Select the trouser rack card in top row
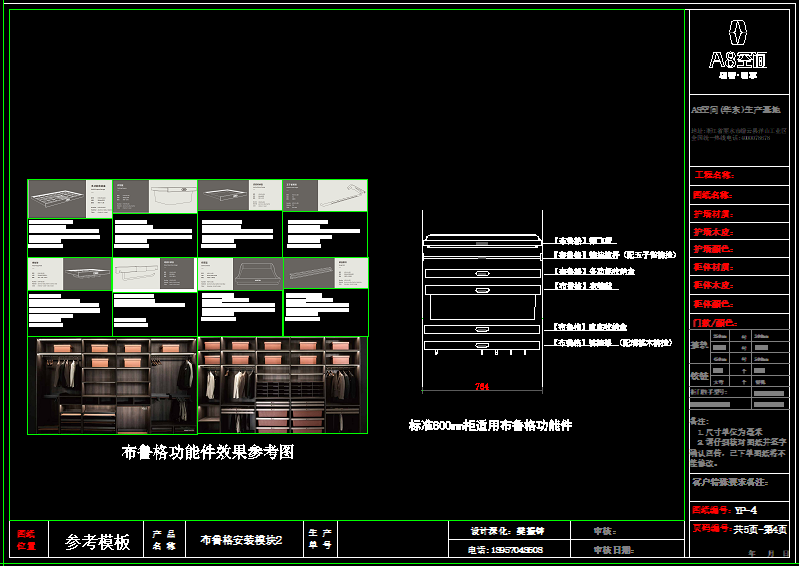This screenshot has width=799, height=566. pos(325,195)
